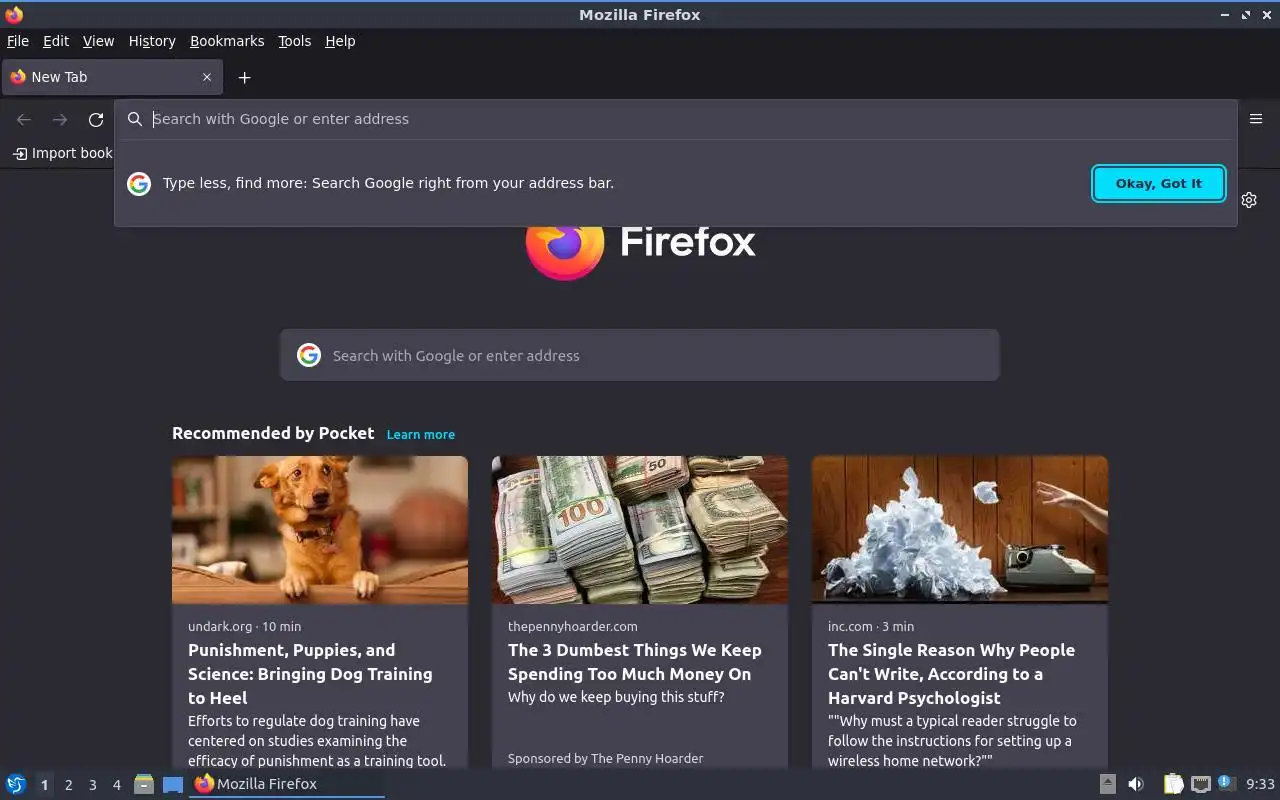This screenshot has height=800, width=1280.
Task: Open The 3 Dumbest Things article
Action: [634, 662]
